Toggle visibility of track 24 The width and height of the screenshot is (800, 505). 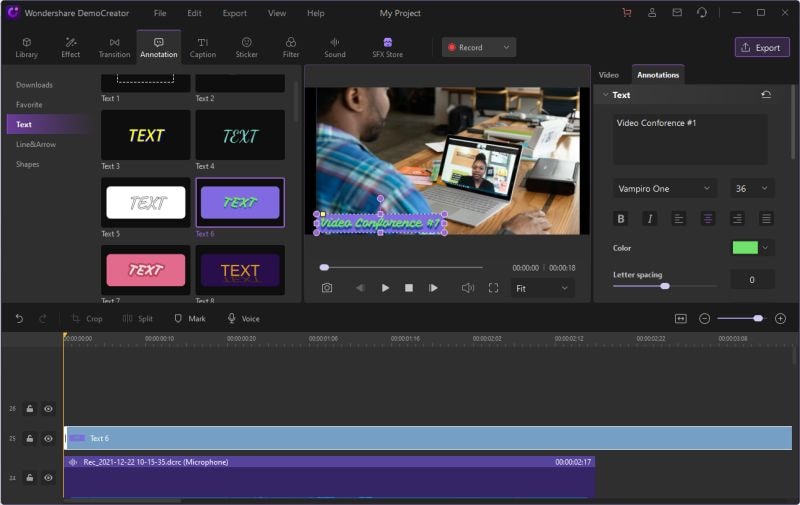tap(48, 478)
